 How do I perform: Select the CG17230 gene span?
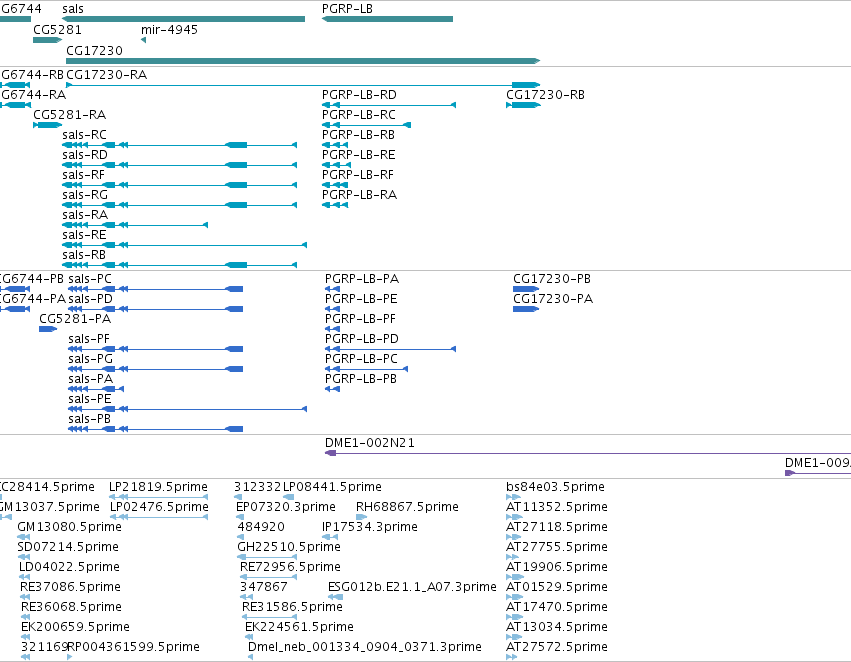tap(303, 61)
